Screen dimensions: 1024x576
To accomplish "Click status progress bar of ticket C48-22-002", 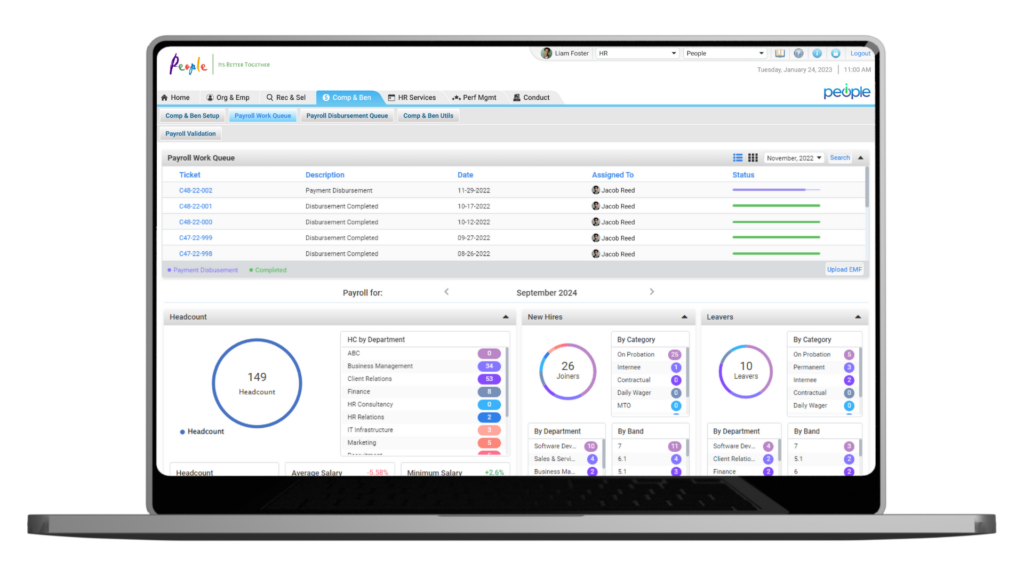I will tap(776, 190).
